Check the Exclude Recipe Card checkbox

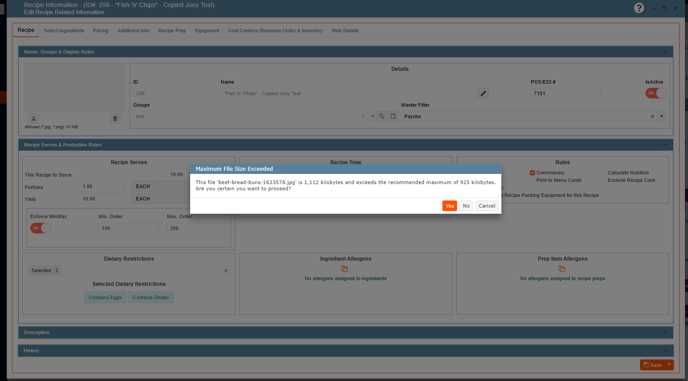coord(603,180)
